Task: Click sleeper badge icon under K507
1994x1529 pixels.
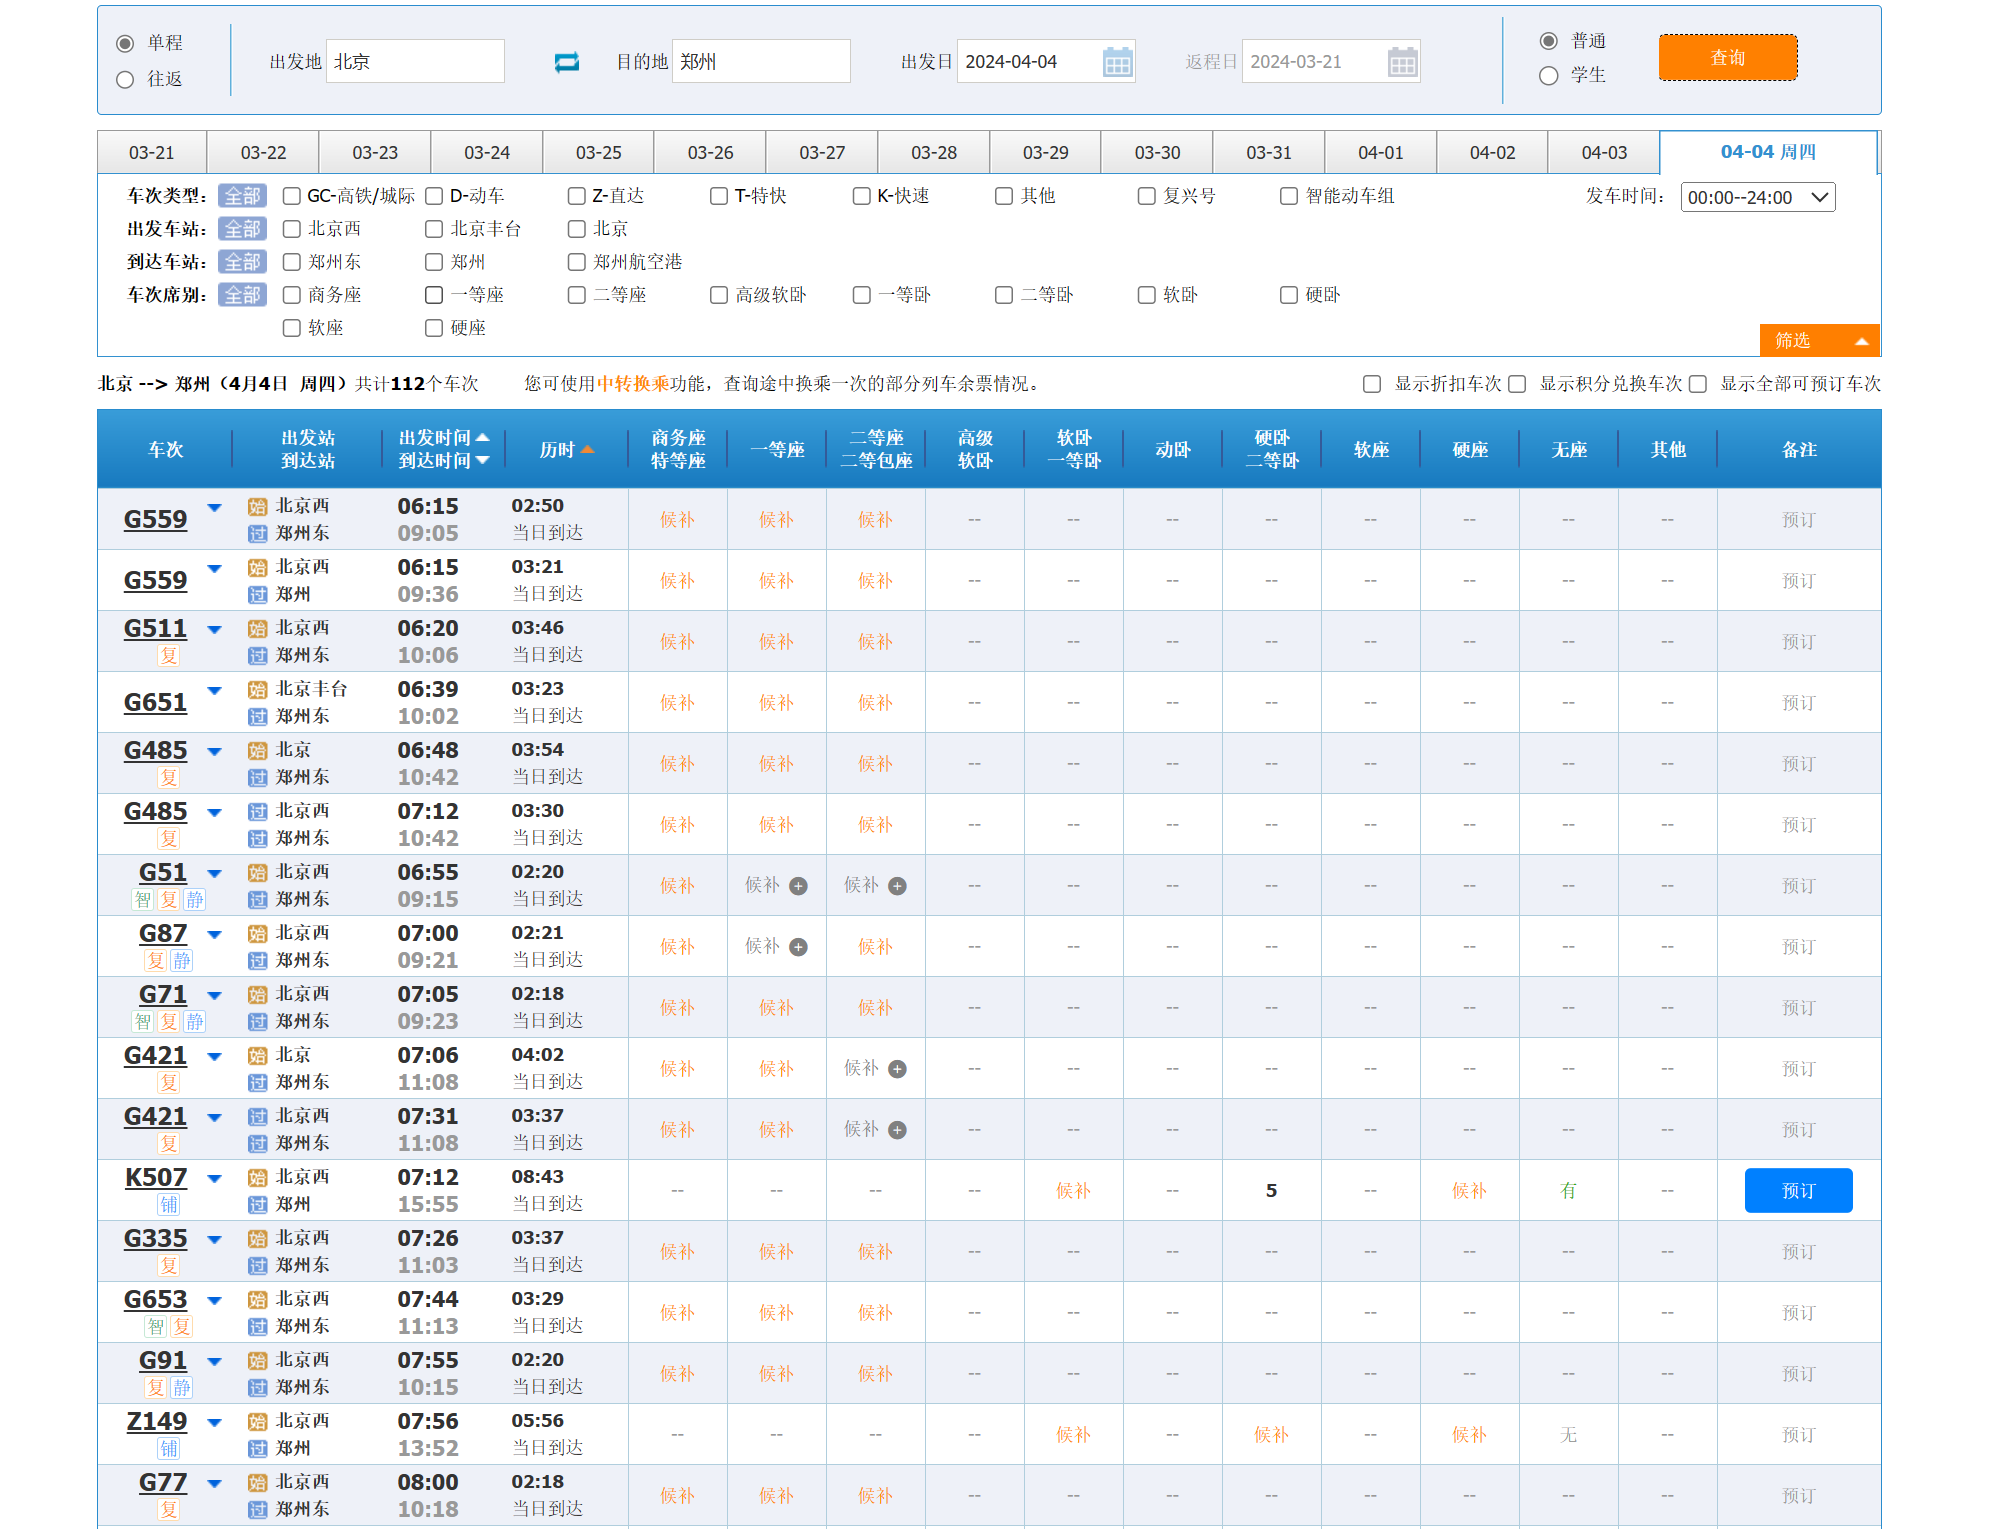Action: (x=169, y=1204)
